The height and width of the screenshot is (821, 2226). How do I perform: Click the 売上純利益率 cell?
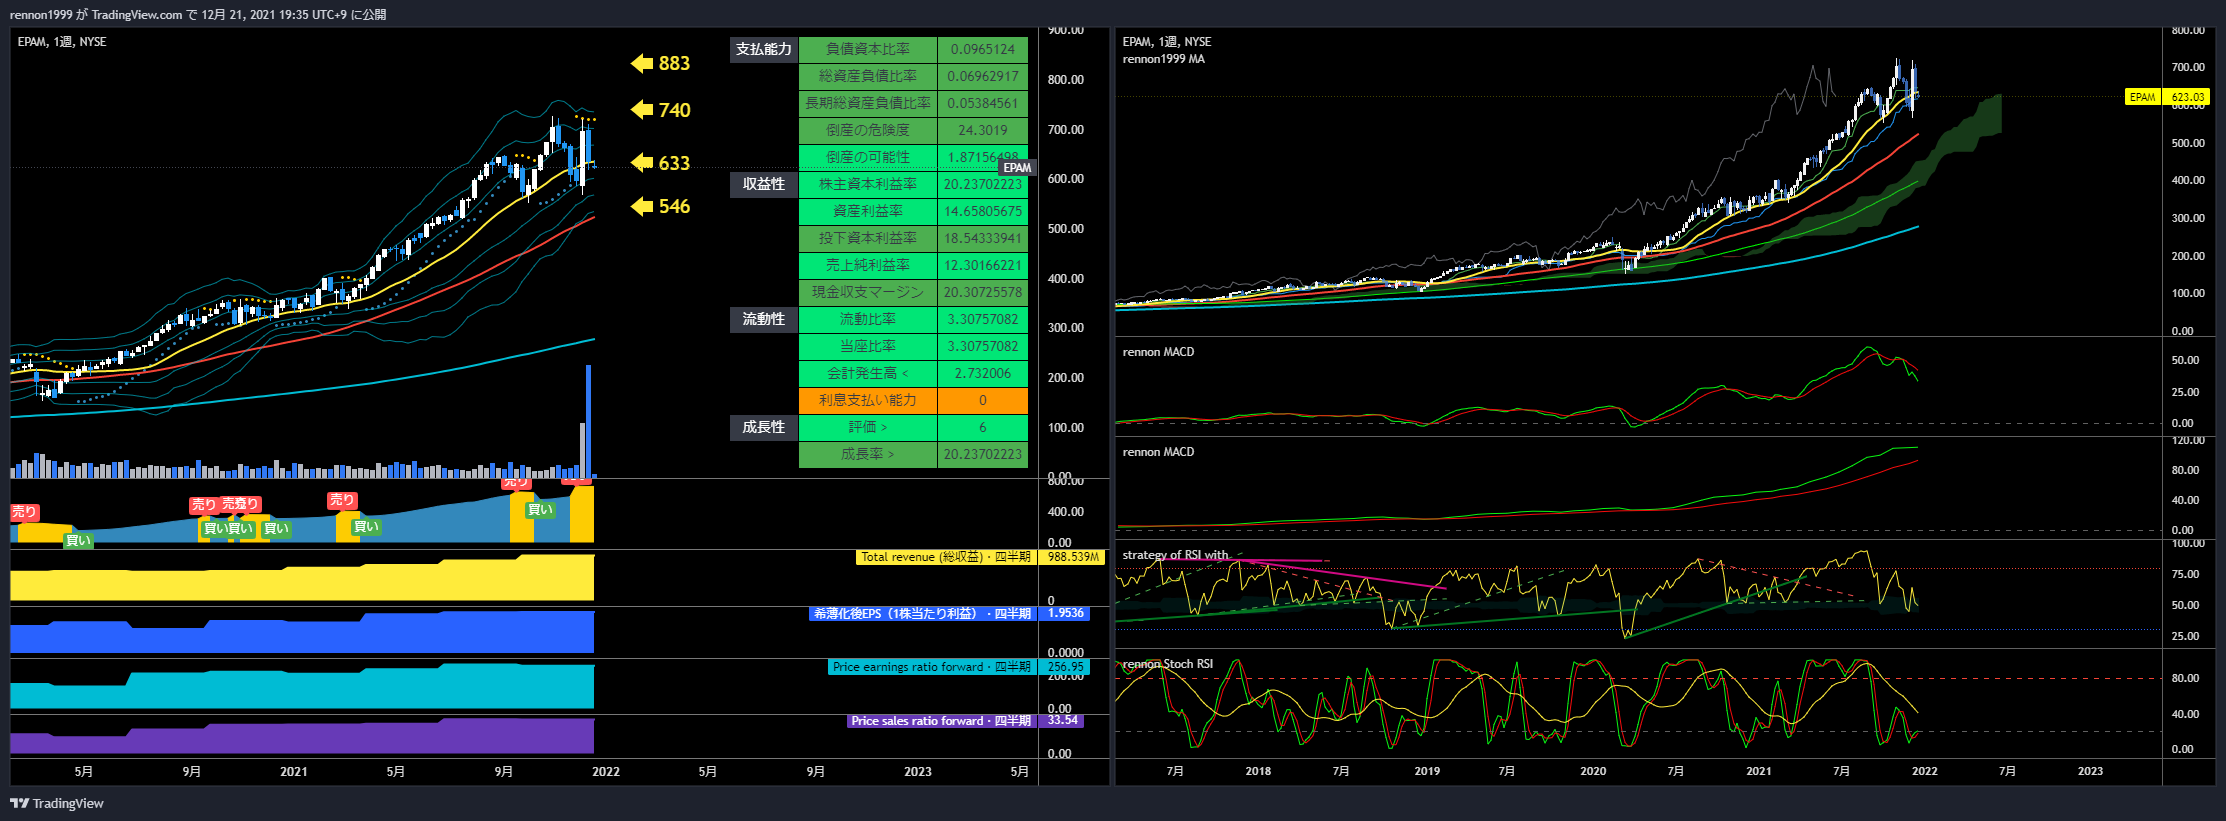[868, 265]
